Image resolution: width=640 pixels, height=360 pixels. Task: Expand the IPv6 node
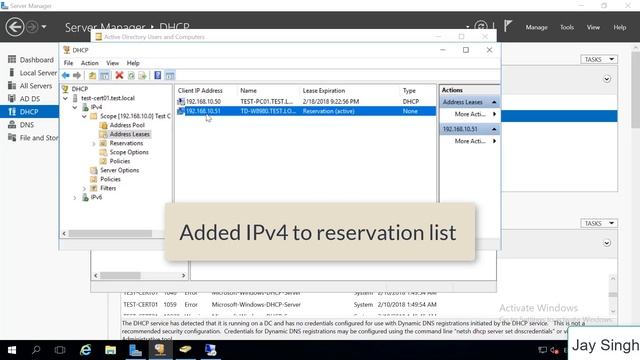click(x=75, y=198)
